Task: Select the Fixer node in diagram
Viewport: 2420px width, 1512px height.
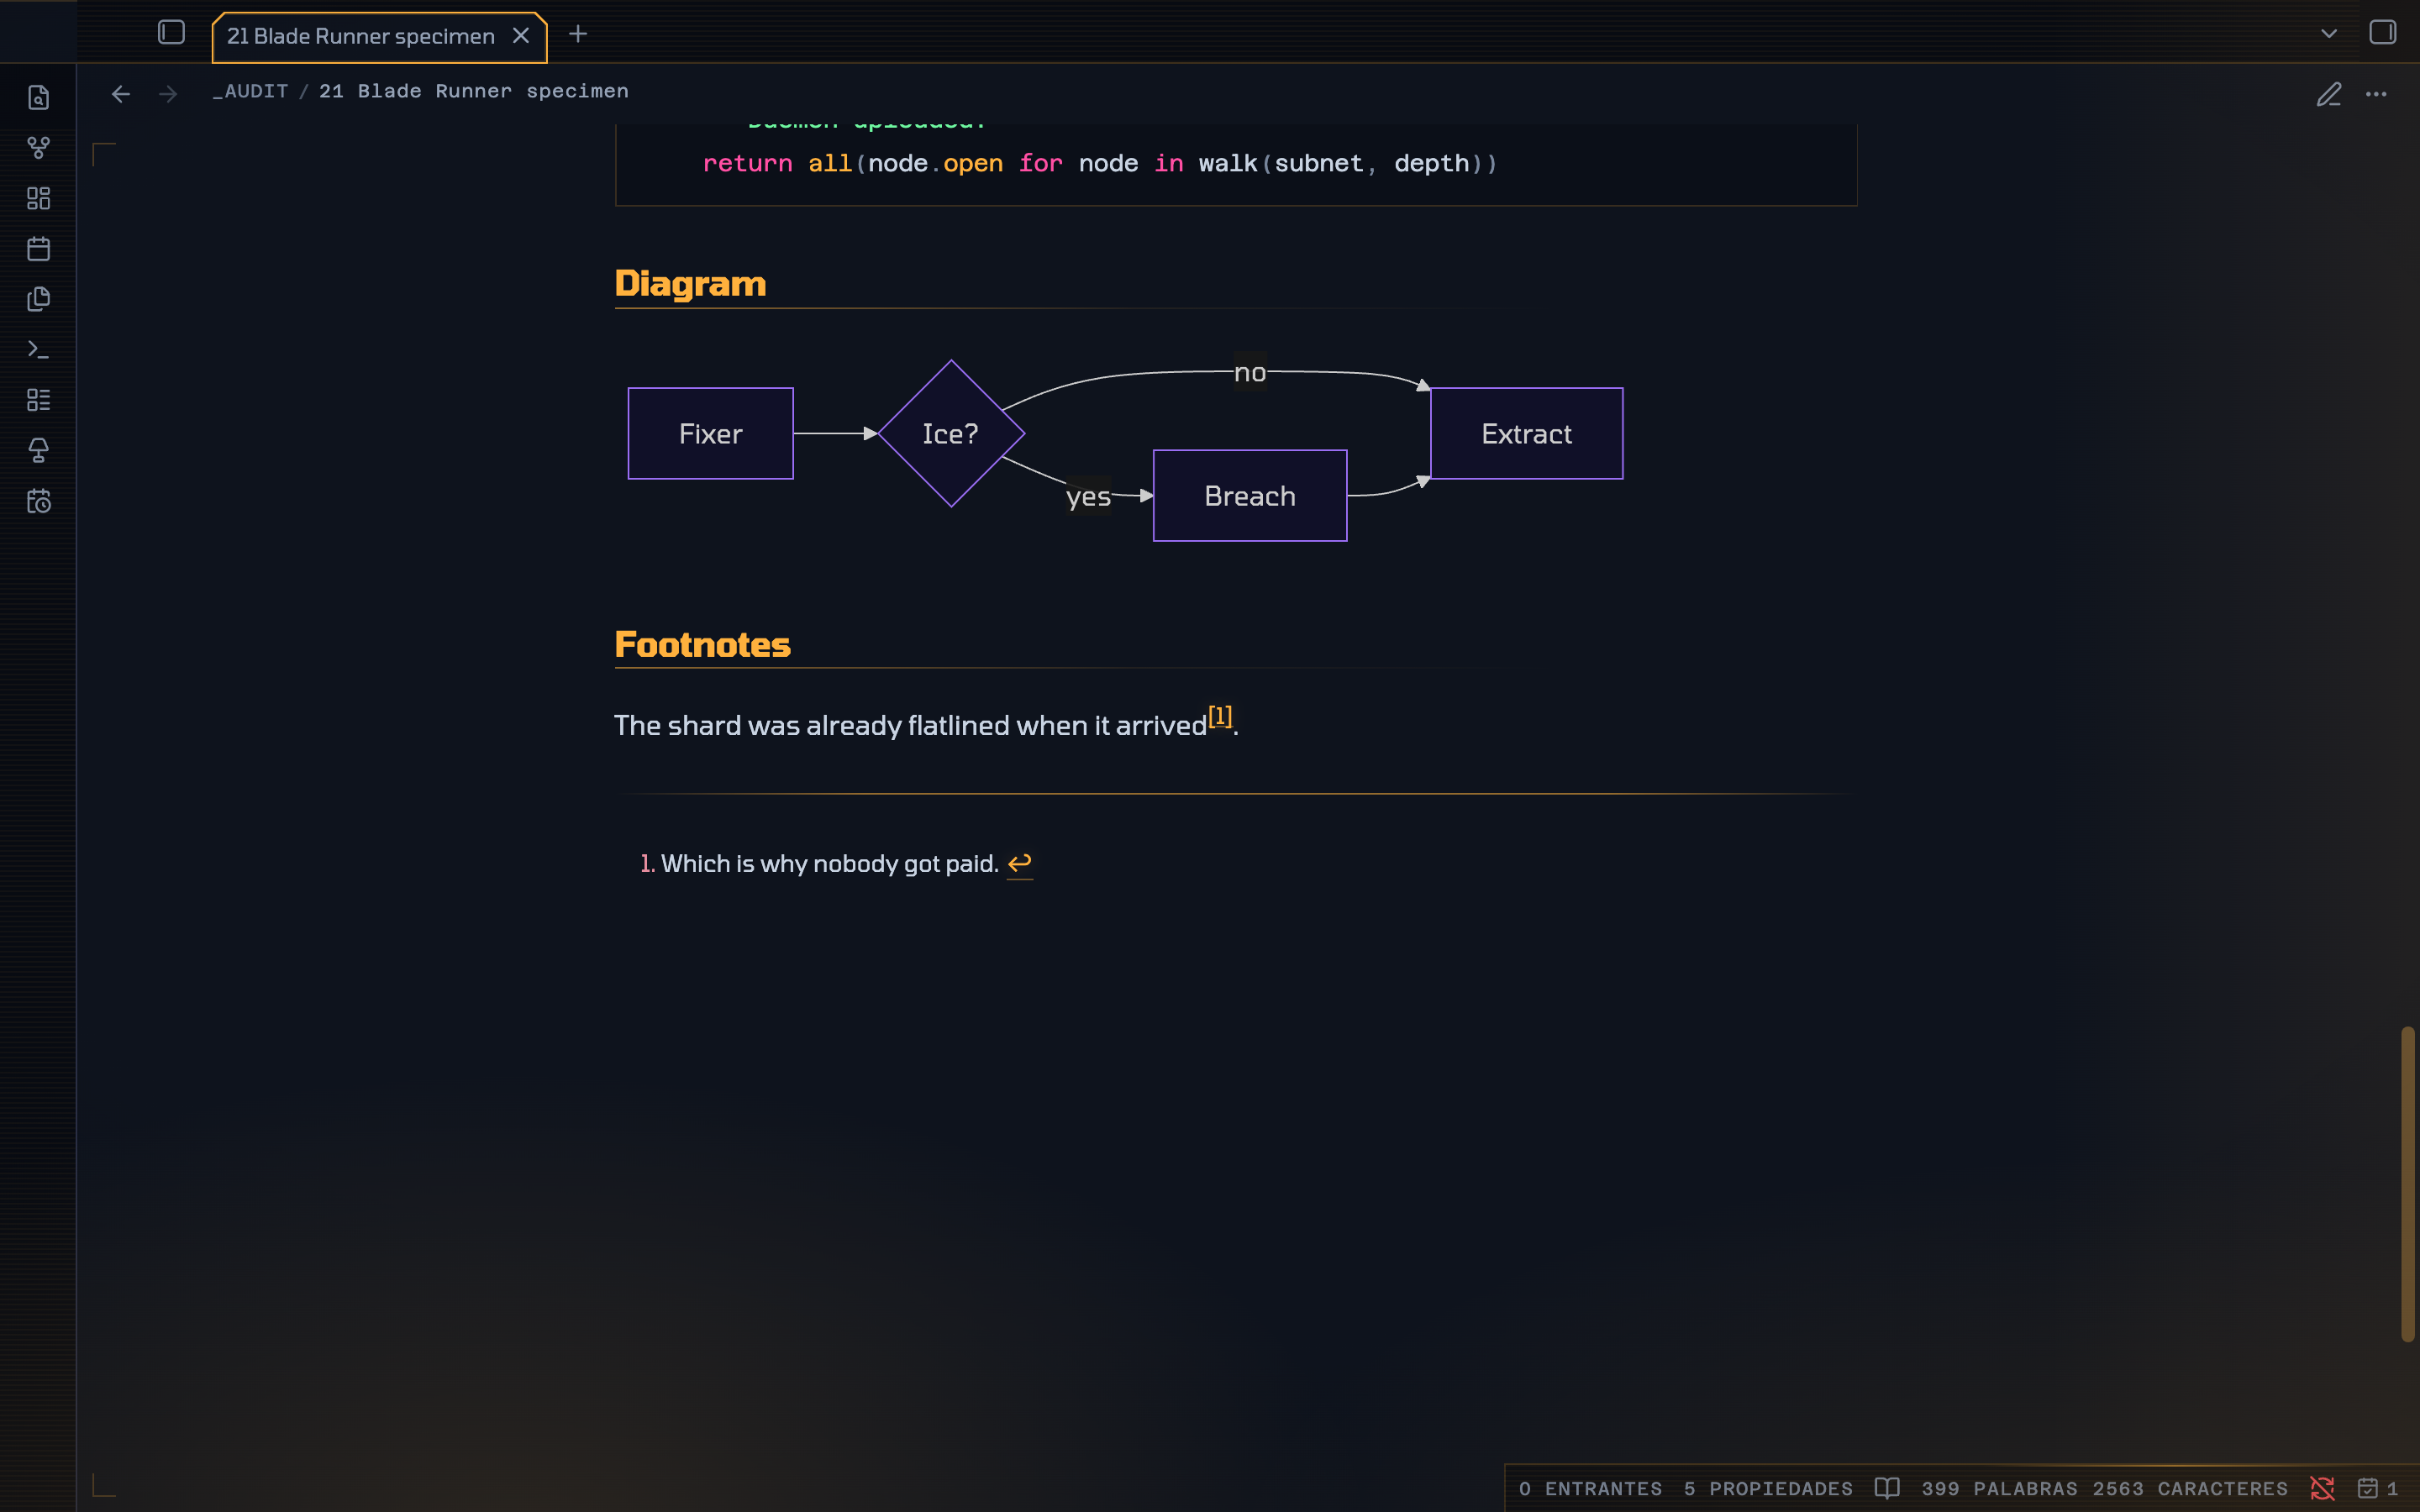Action: pyautogui.click(x=711, y=434)
